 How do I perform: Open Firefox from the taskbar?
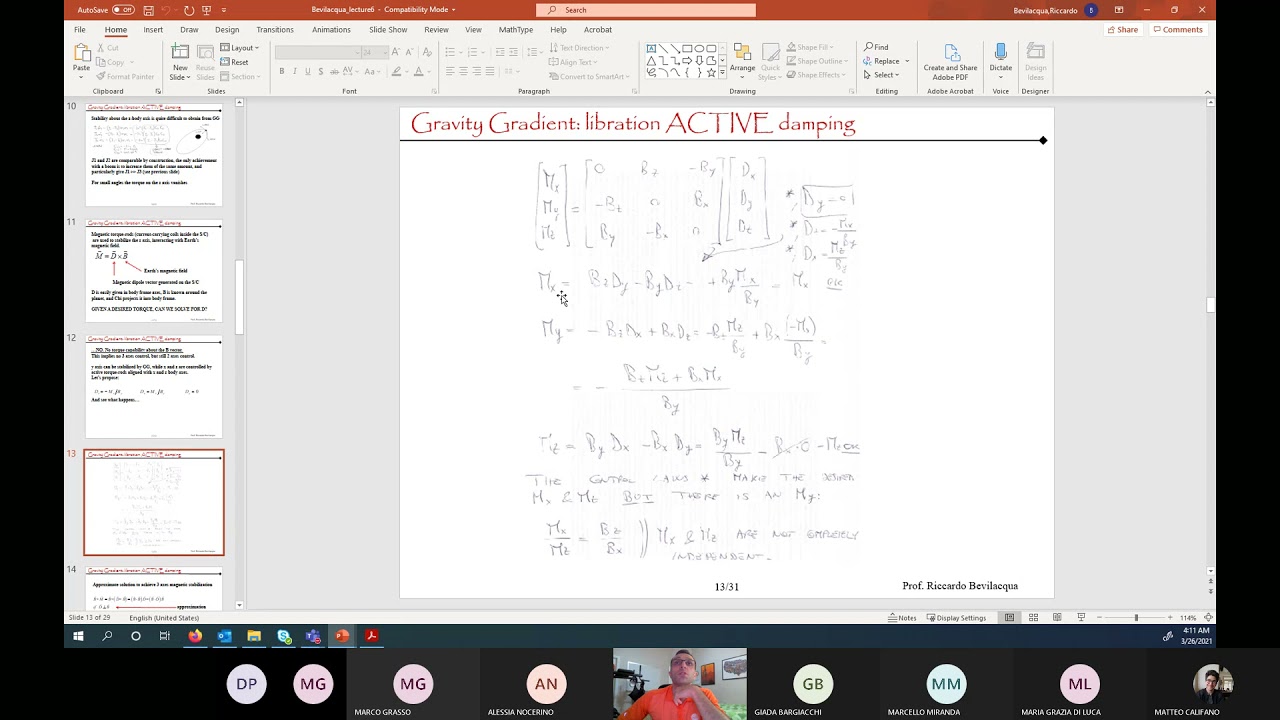point(195,636)
